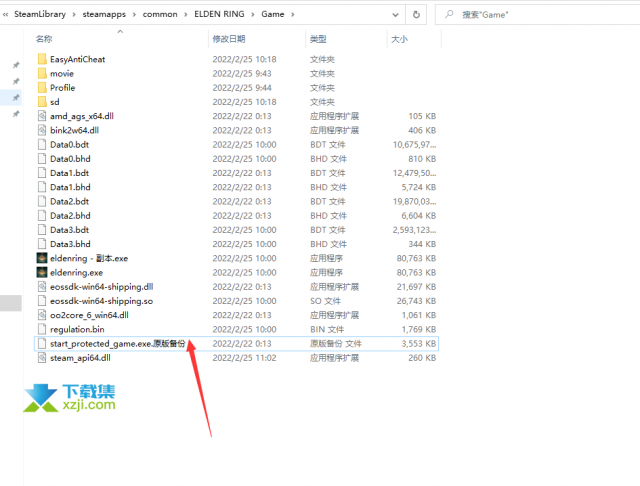Select the file named oo2core_6_win64.dll
The image size is (640, 486).
pos(89,315)
